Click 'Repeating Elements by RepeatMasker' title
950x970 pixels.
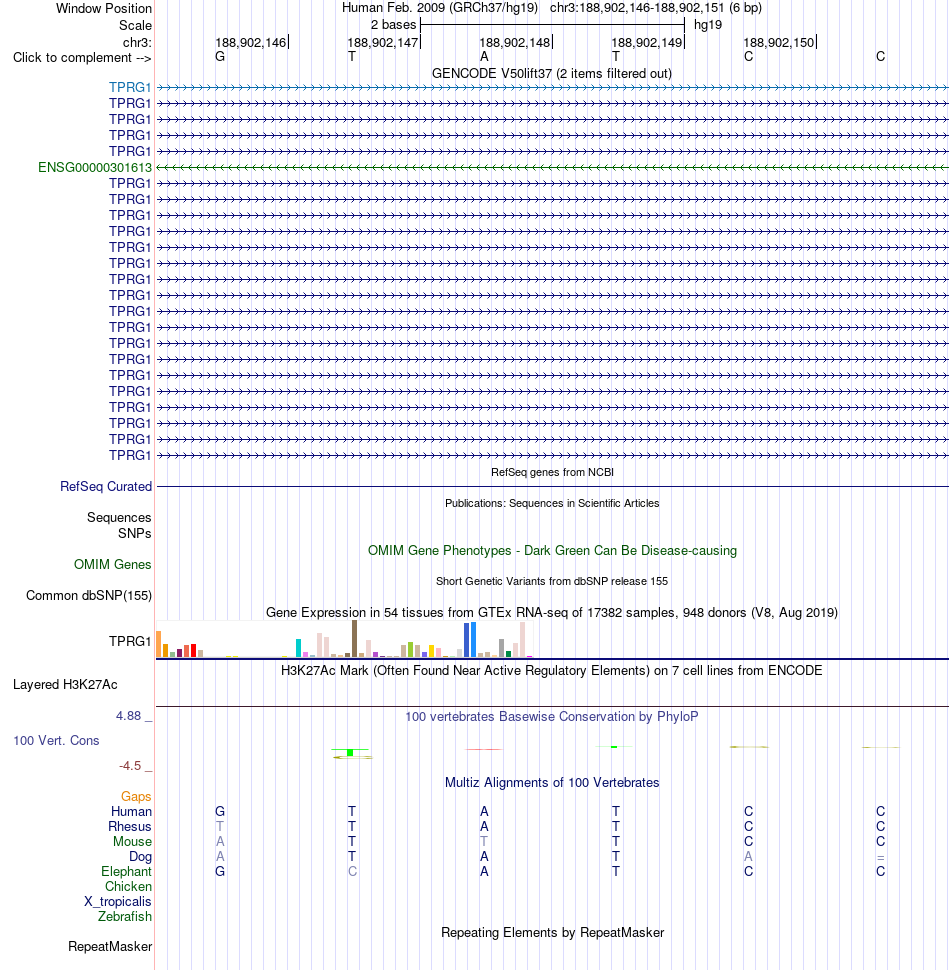pos(552,932)
